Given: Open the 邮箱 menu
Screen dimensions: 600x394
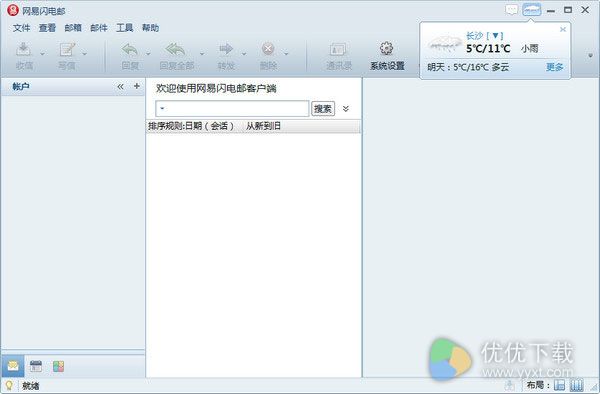Looking at the screenshot, I should click(x=73, y=28).
